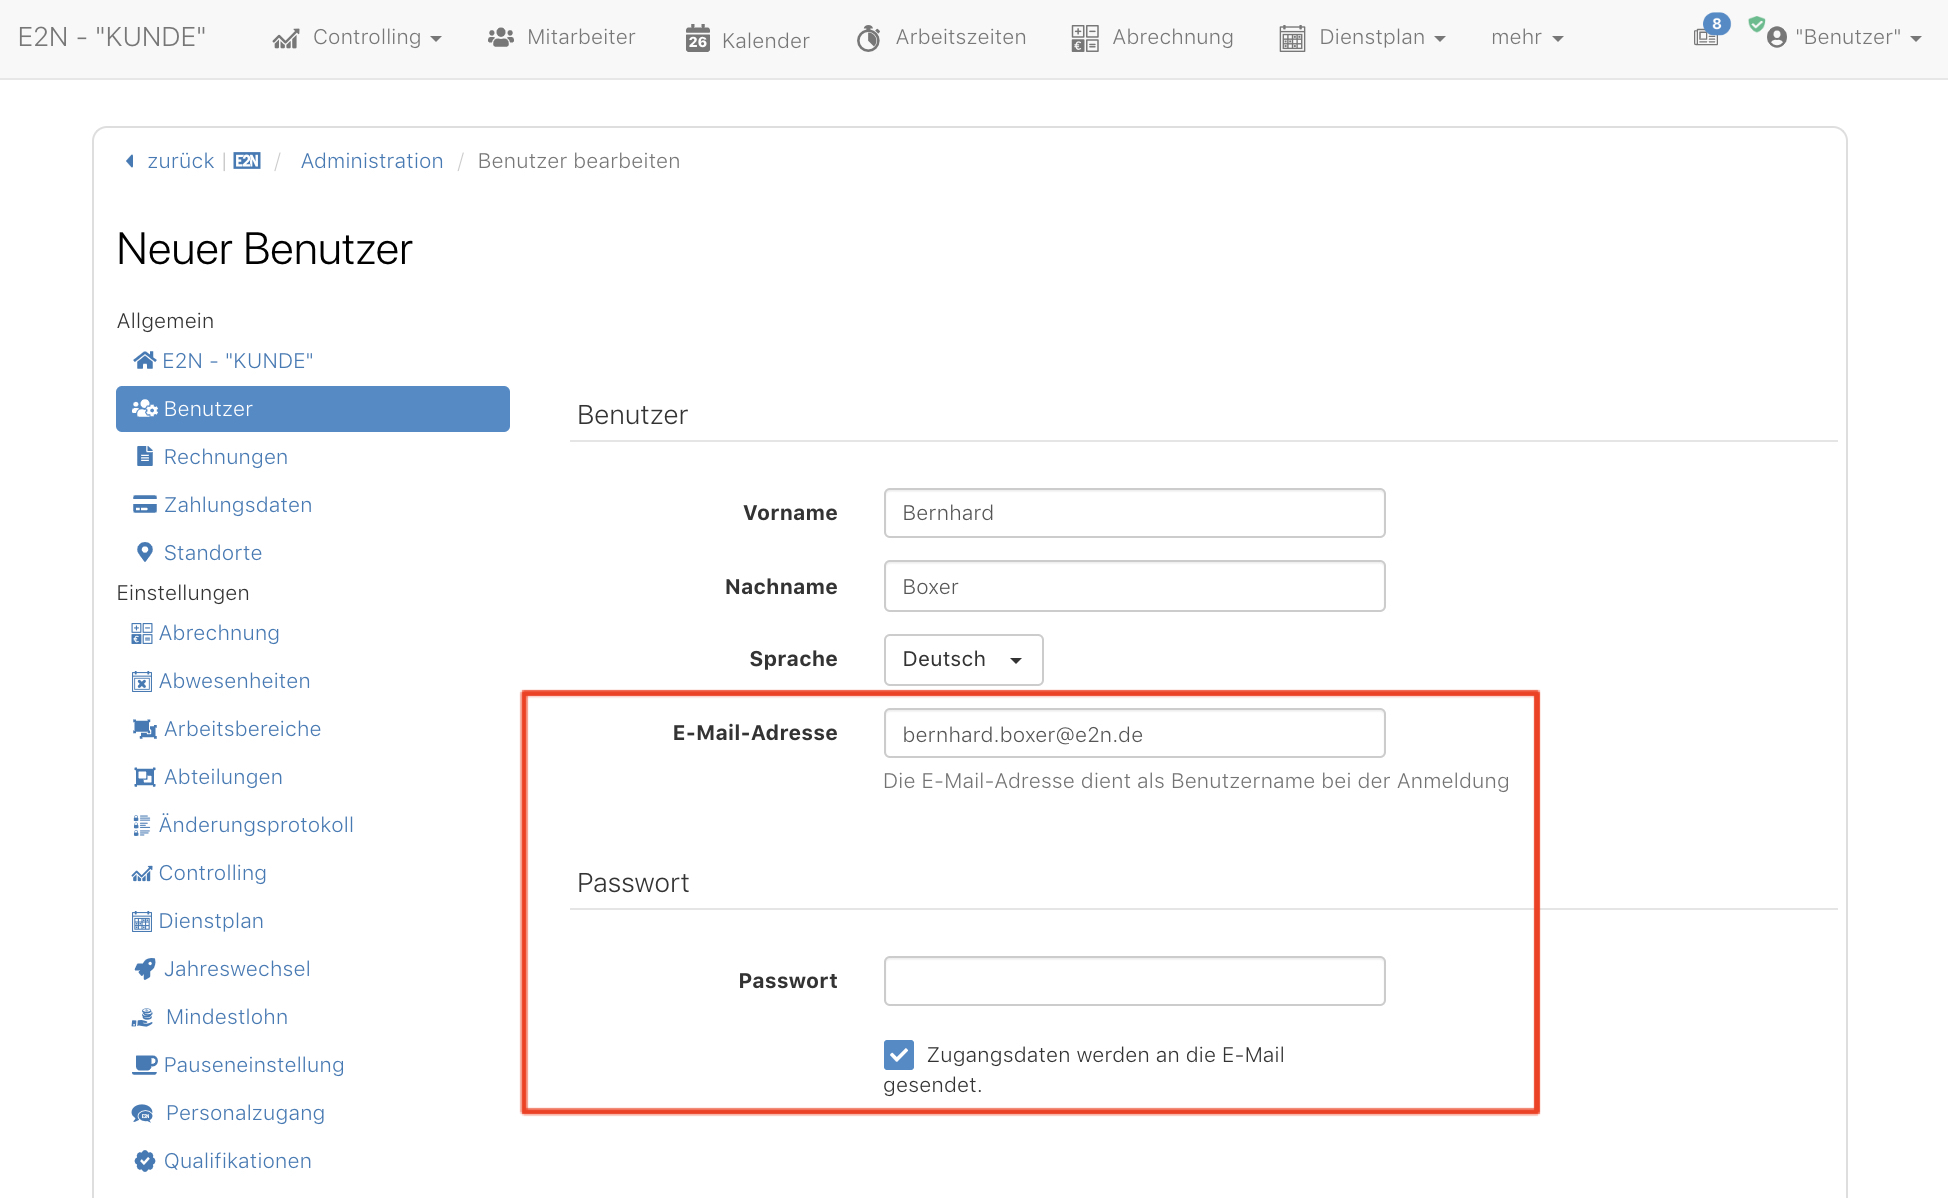This screenshot has width=1948, height=1198.
Task: Click the Abrechnung calculator icon in navbar
Action: pos(1085,38)
